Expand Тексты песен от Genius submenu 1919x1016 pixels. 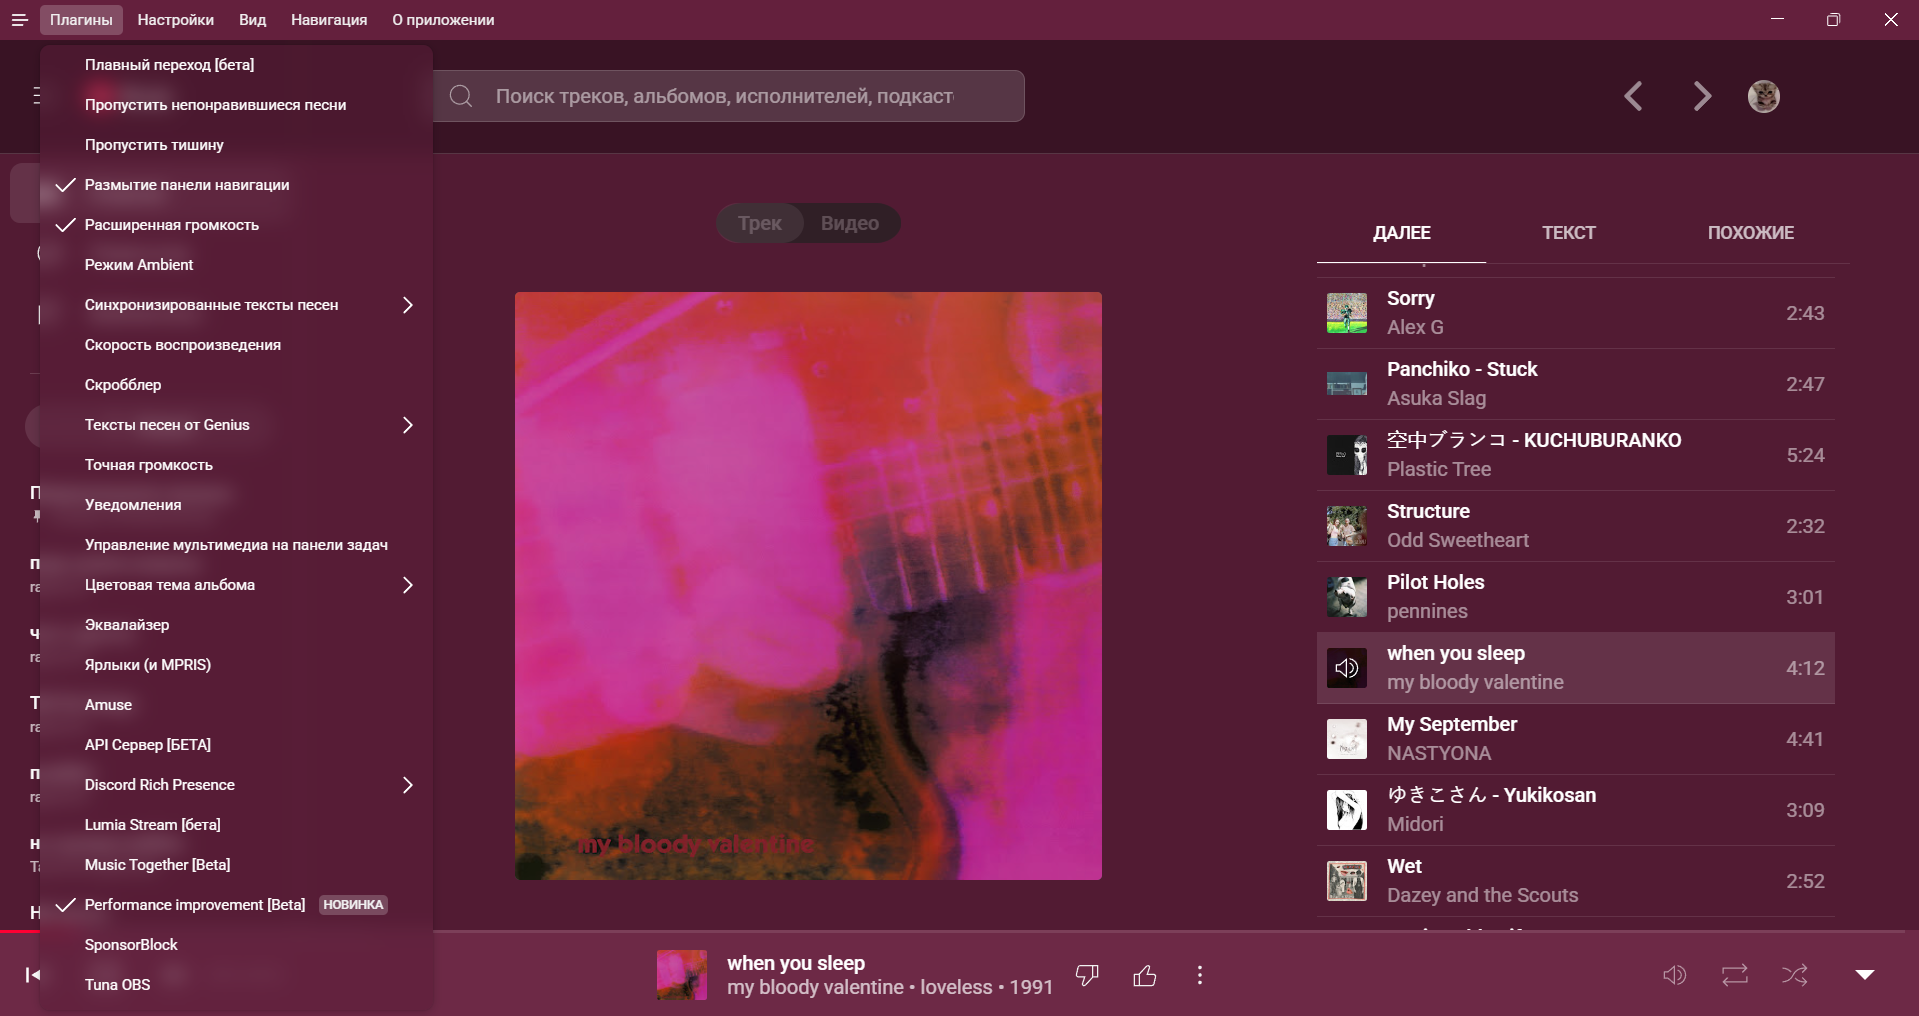pyautogui.click(x=236, y=425)
